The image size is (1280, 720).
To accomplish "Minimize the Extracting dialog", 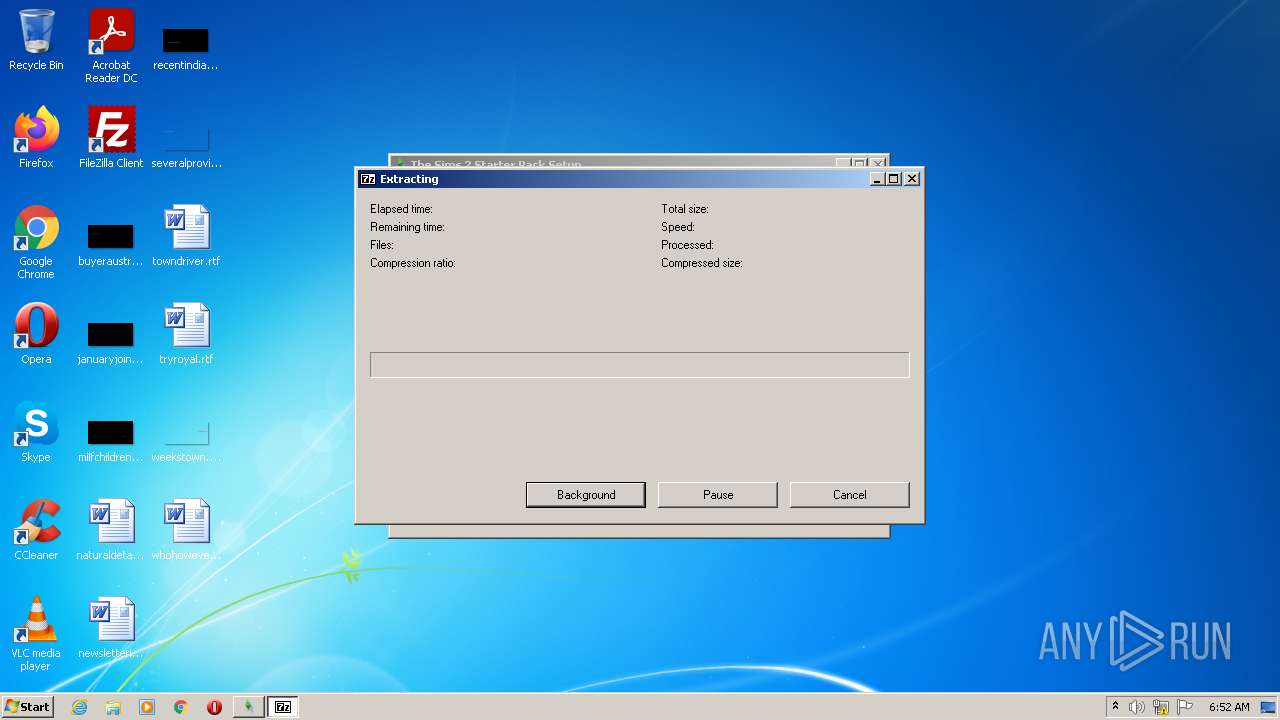I will click(877, 179).
